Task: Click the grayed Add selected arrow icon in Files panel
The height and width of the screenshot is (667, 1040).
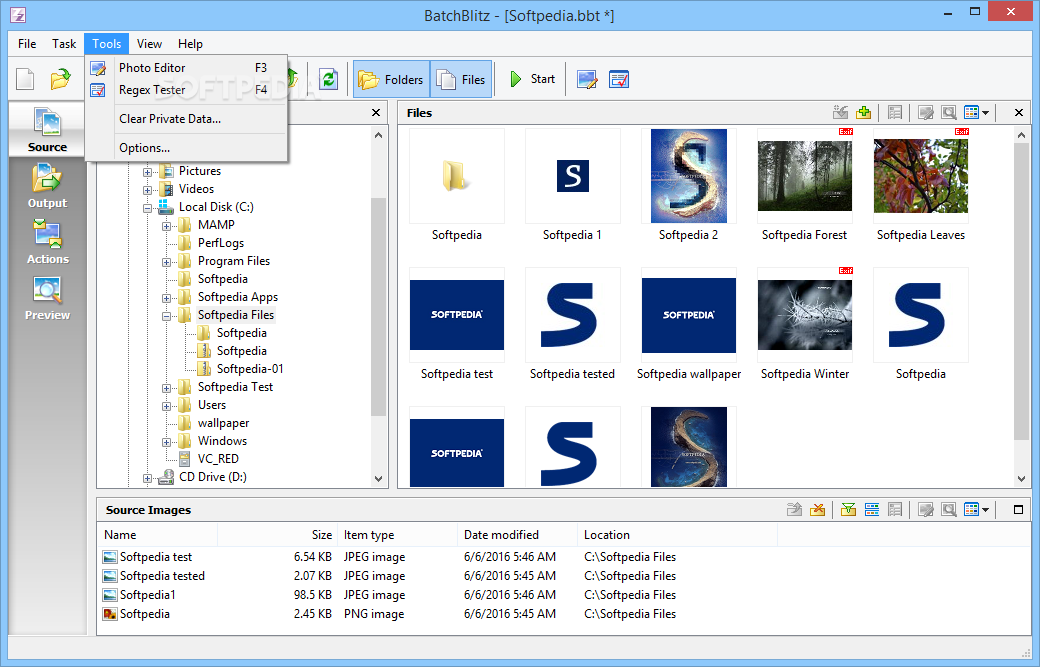Action: coord(840,113)
